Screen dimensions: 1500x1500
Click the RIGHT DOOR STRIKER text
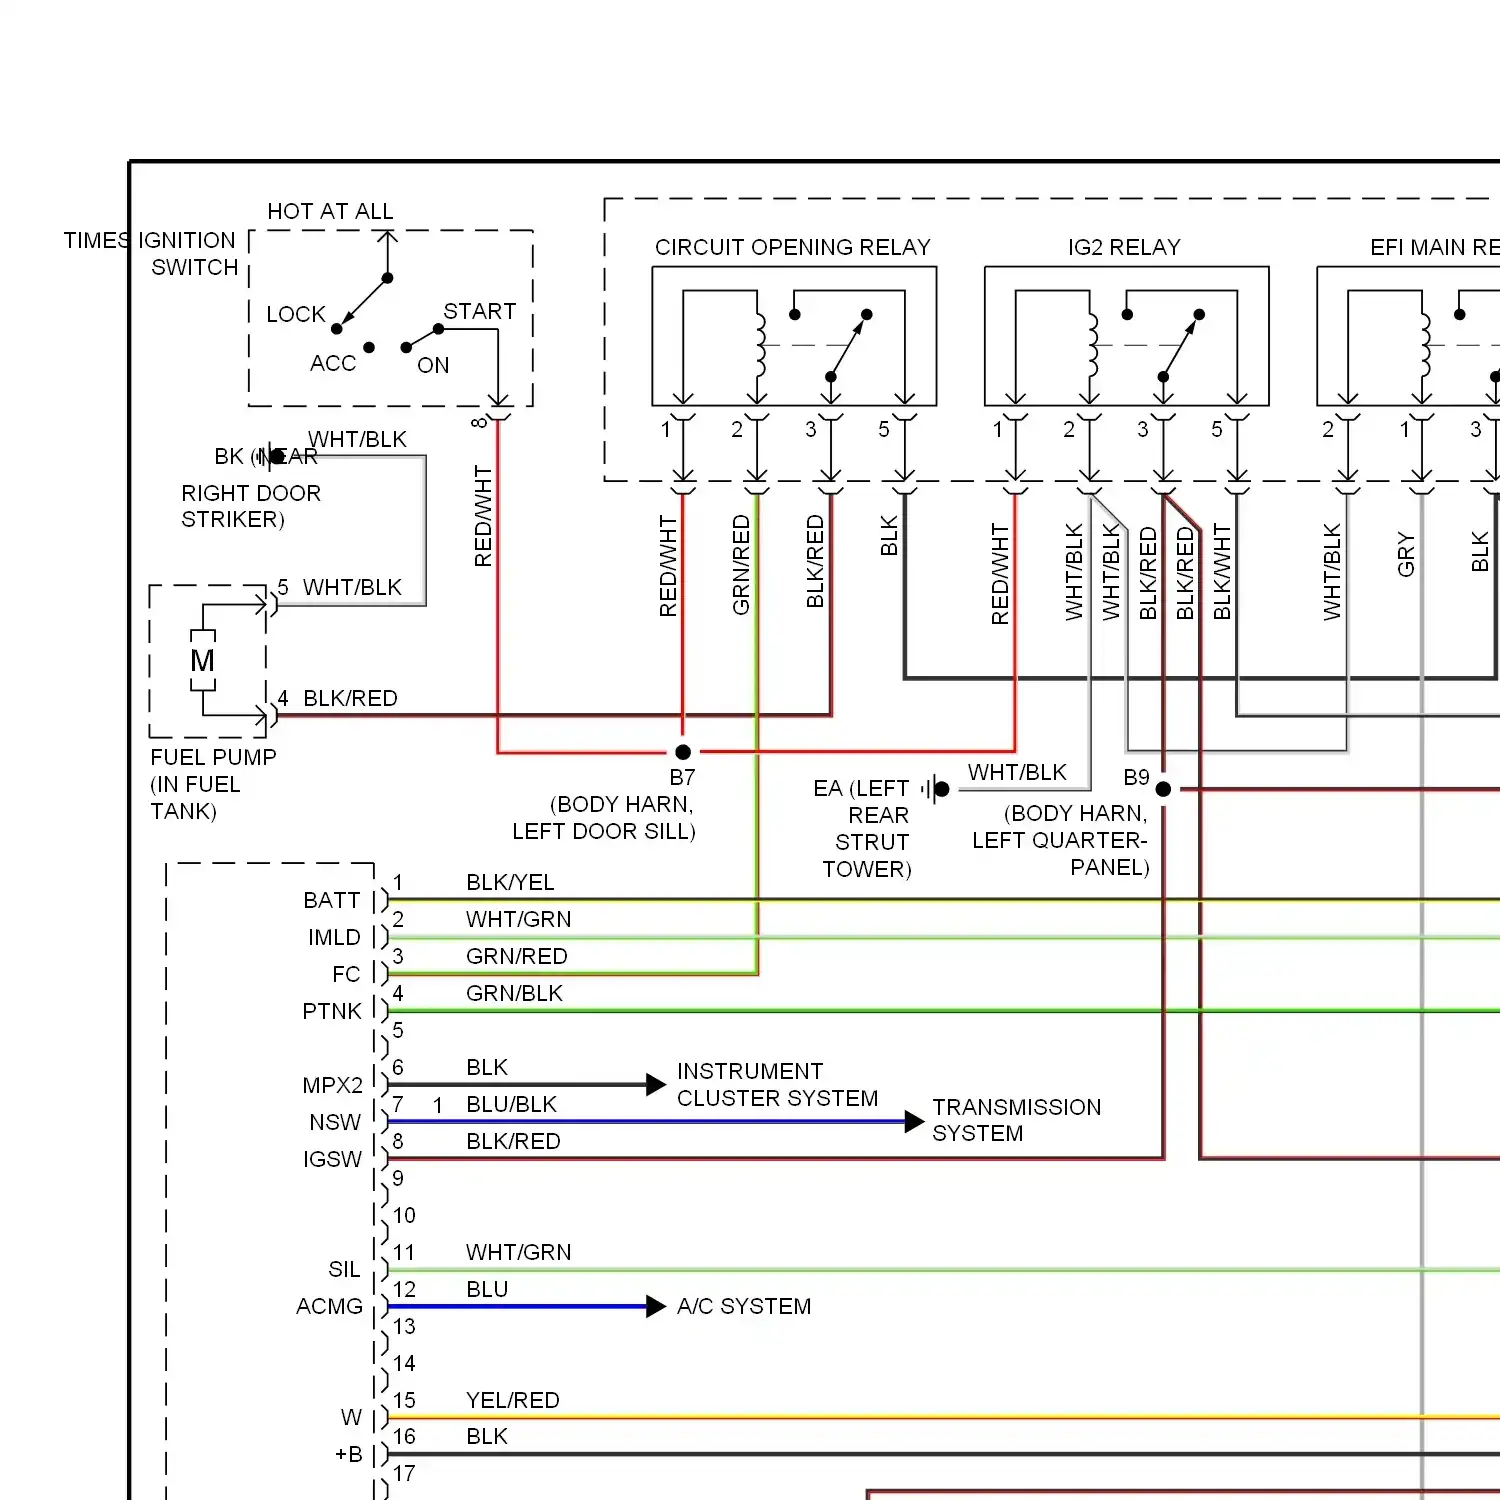tap(251, 506)
